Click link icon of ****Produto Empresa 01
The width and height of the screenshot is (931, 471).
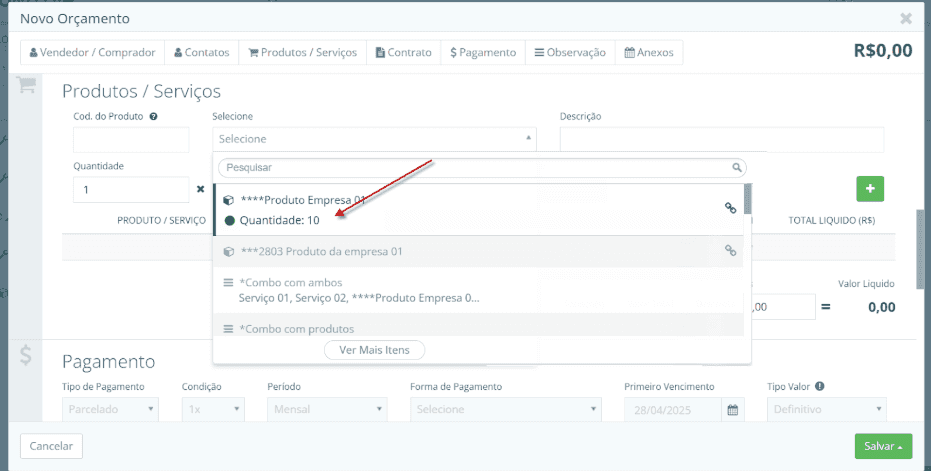point(730,208)
